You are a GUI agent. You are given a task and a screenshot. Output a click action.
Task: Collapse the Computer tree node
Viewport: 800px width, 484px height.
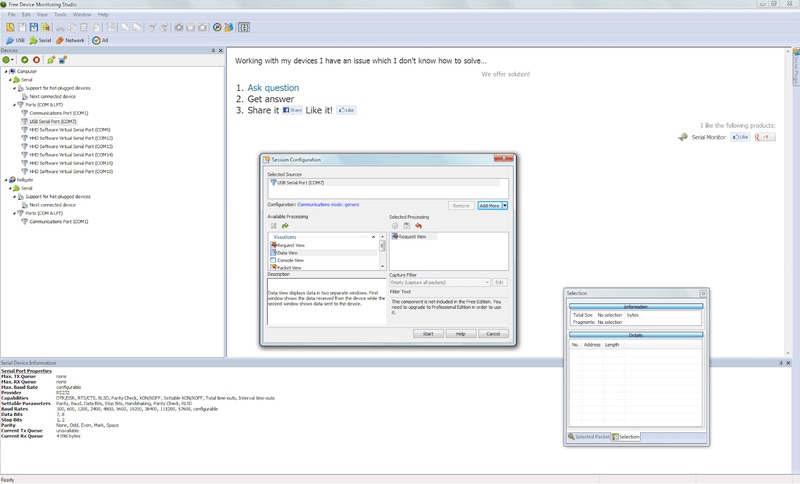(x=6, y=71)
